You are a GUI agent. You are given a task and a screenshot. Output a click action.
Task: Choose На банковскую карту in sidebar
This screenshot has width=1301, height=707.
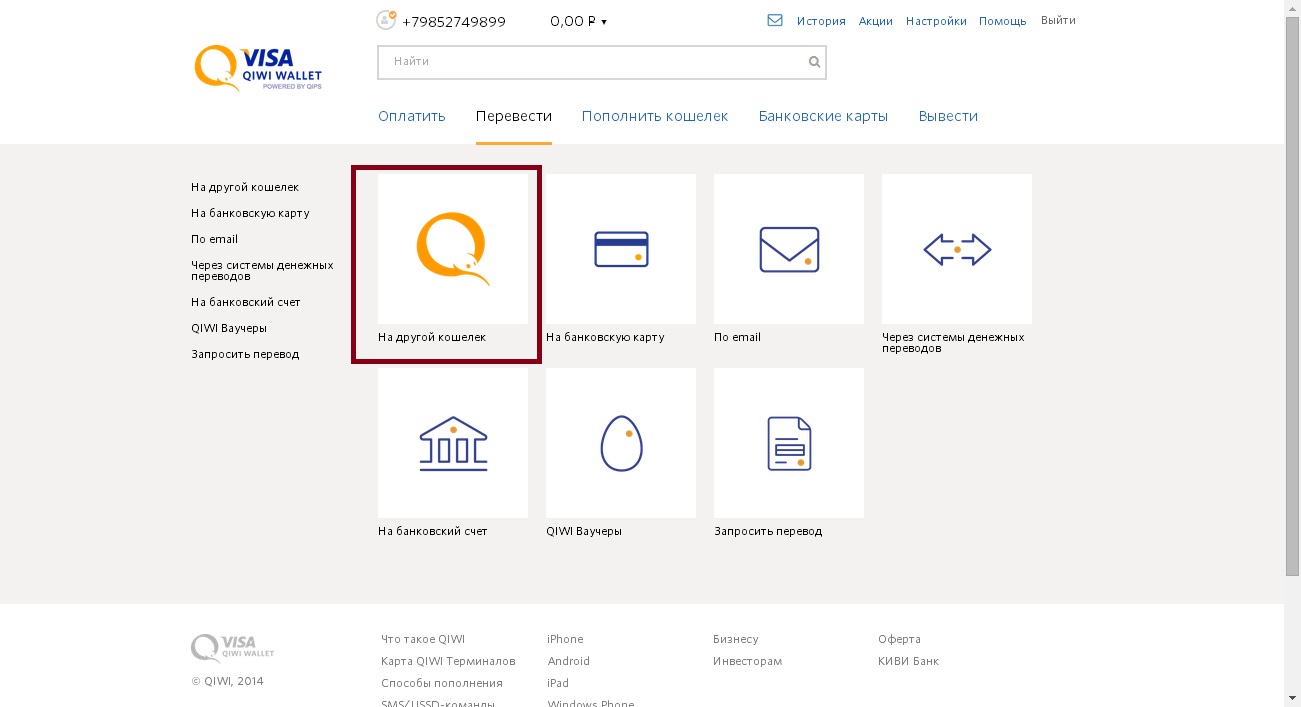[250, 213]
